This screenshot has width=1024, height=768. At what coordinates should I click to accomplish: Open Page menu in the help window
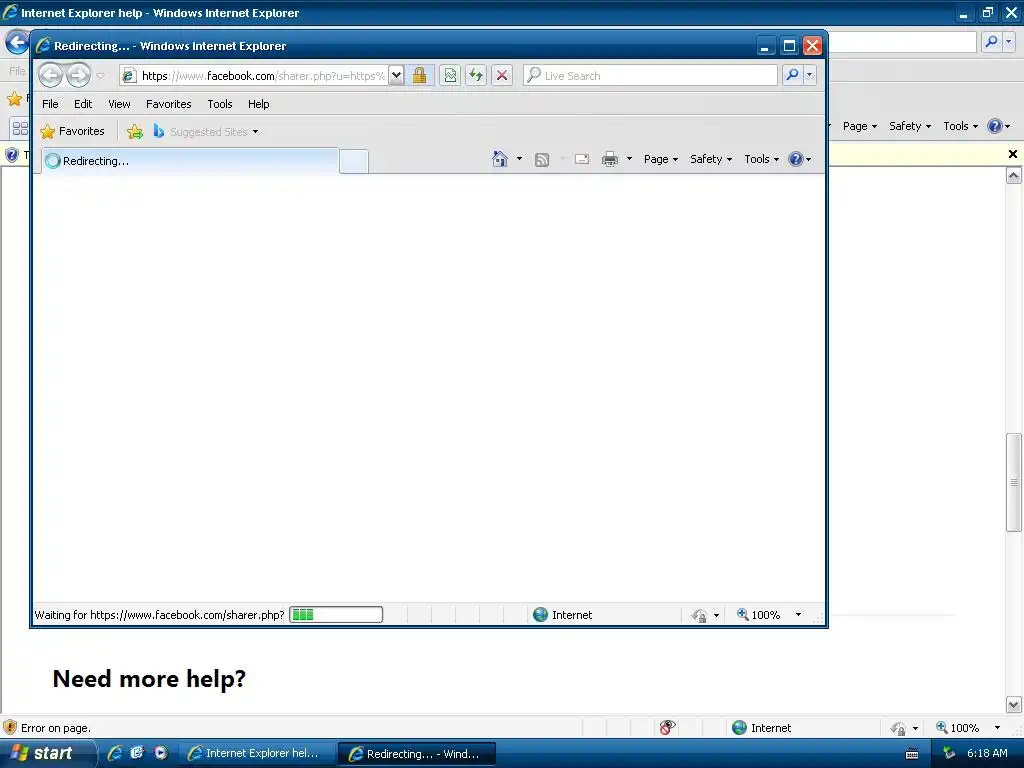[860, 126]
